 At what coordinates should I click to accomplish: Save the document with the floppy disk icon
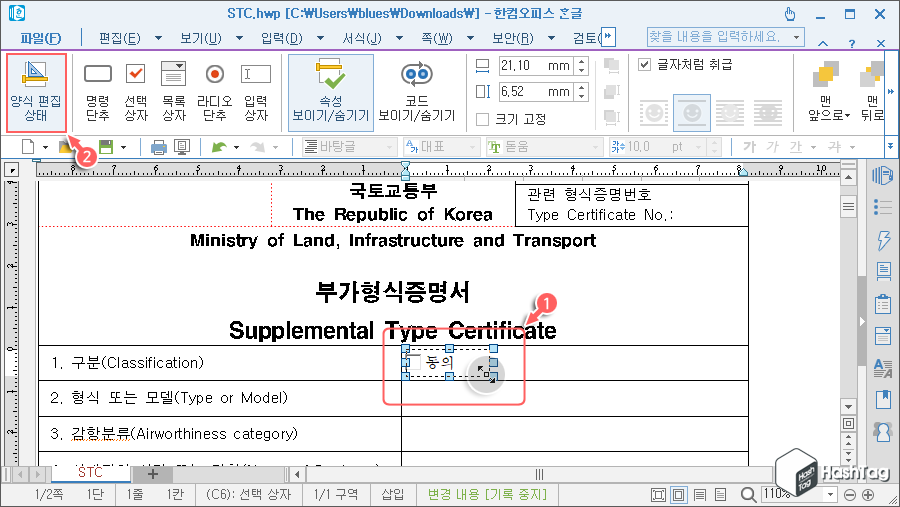pyautogui.click(x=106, y=147)
